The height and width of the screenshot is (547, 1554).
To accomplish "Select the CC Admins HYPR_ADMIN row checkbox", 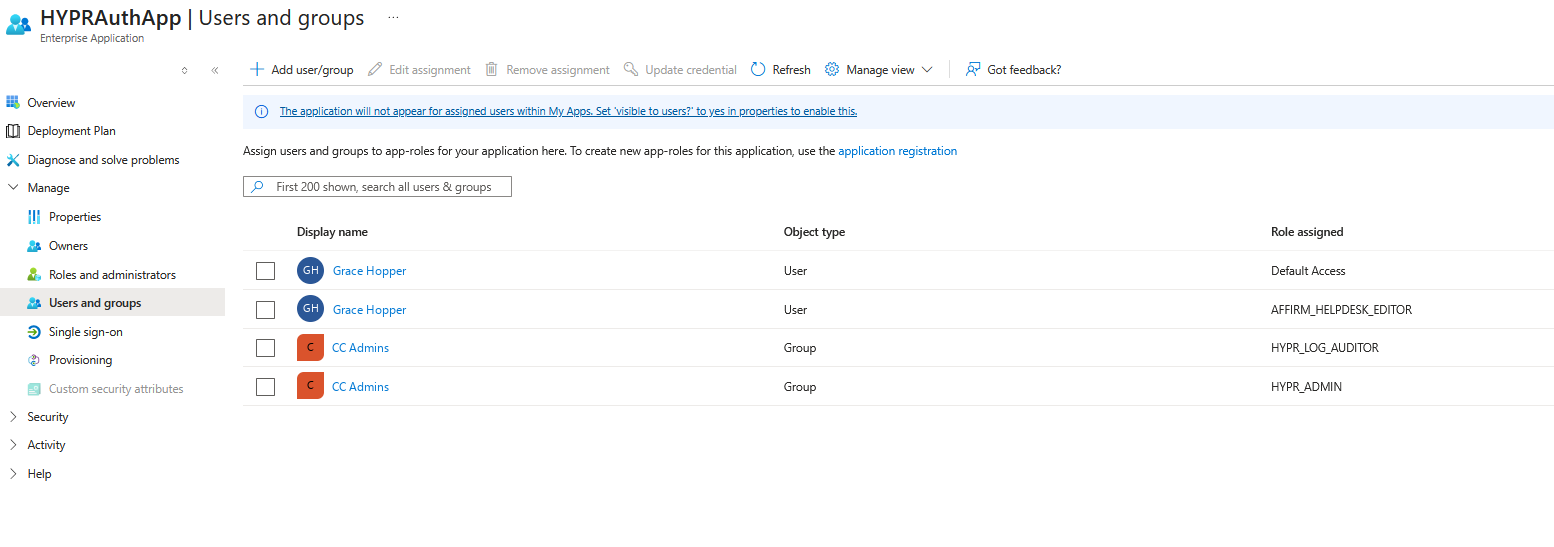I will (x=265, y=387).
